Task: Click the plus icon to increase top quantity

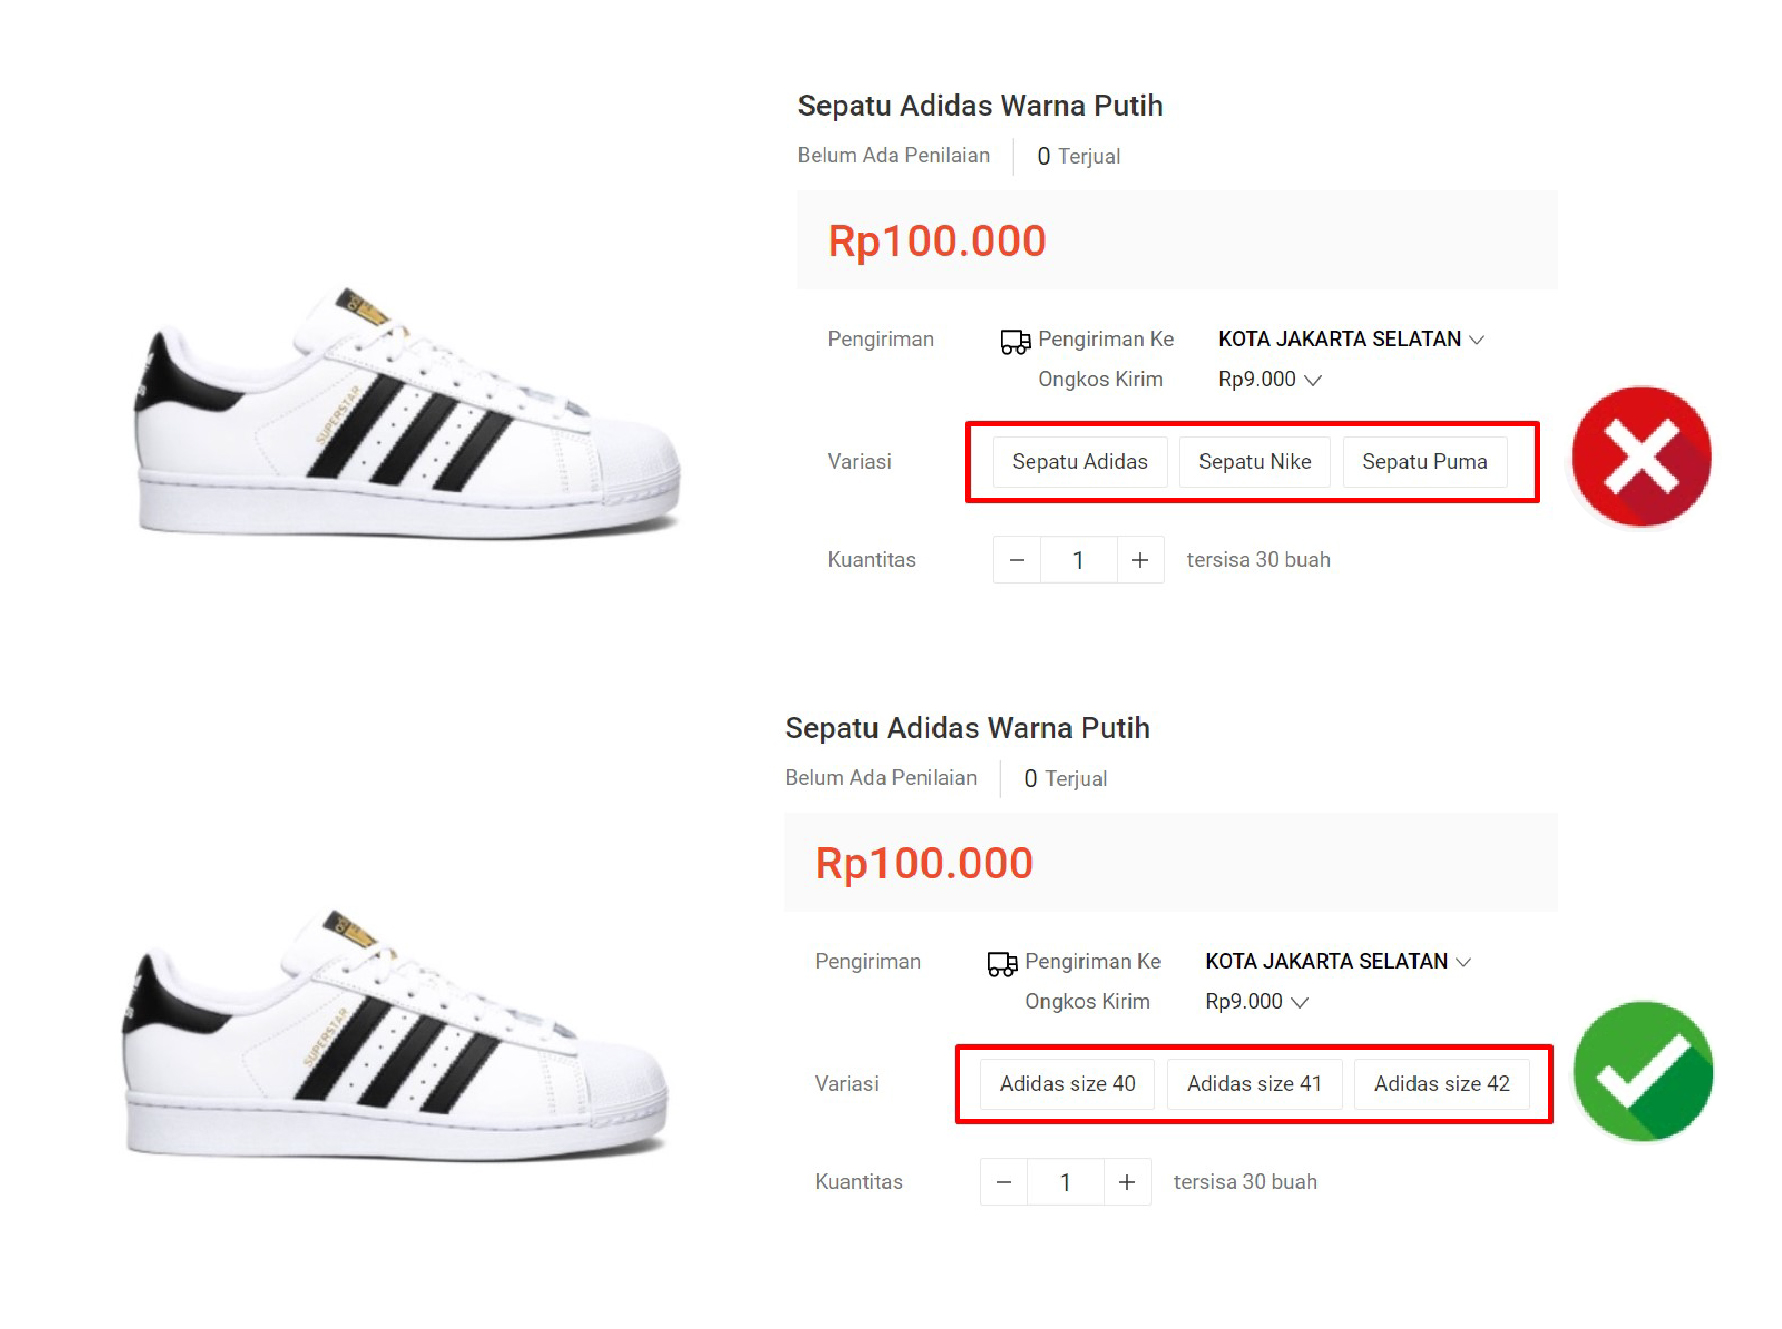Action: 1140,560
